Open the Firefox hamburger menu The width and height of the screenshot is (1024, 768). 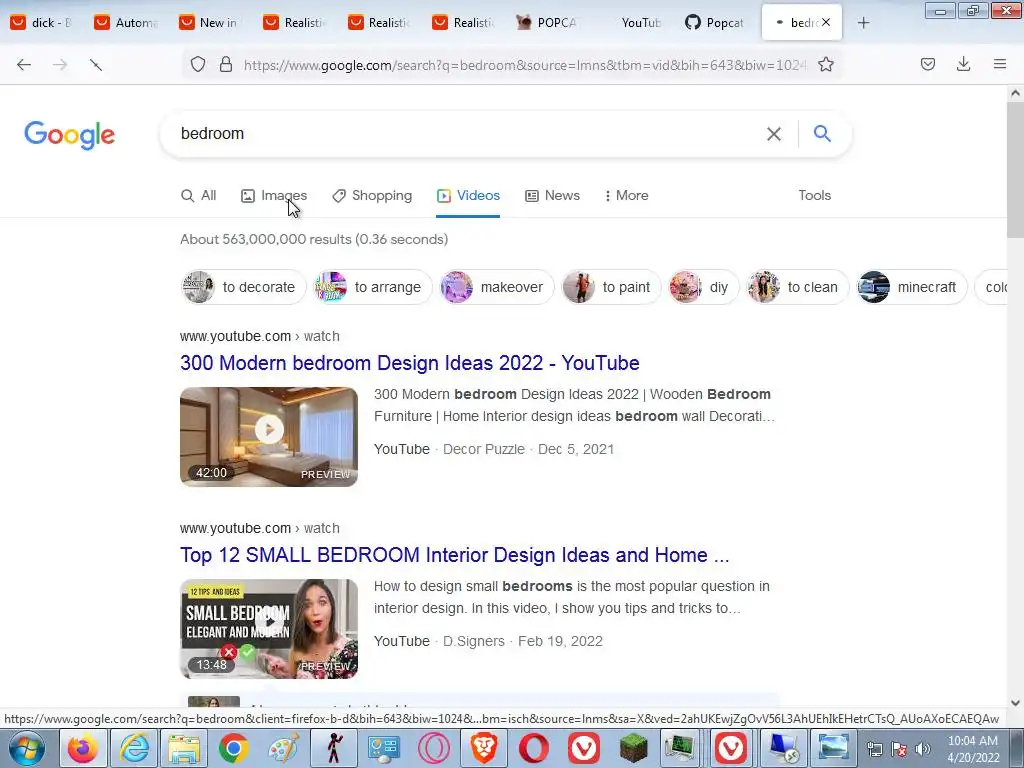[1000, 64]
